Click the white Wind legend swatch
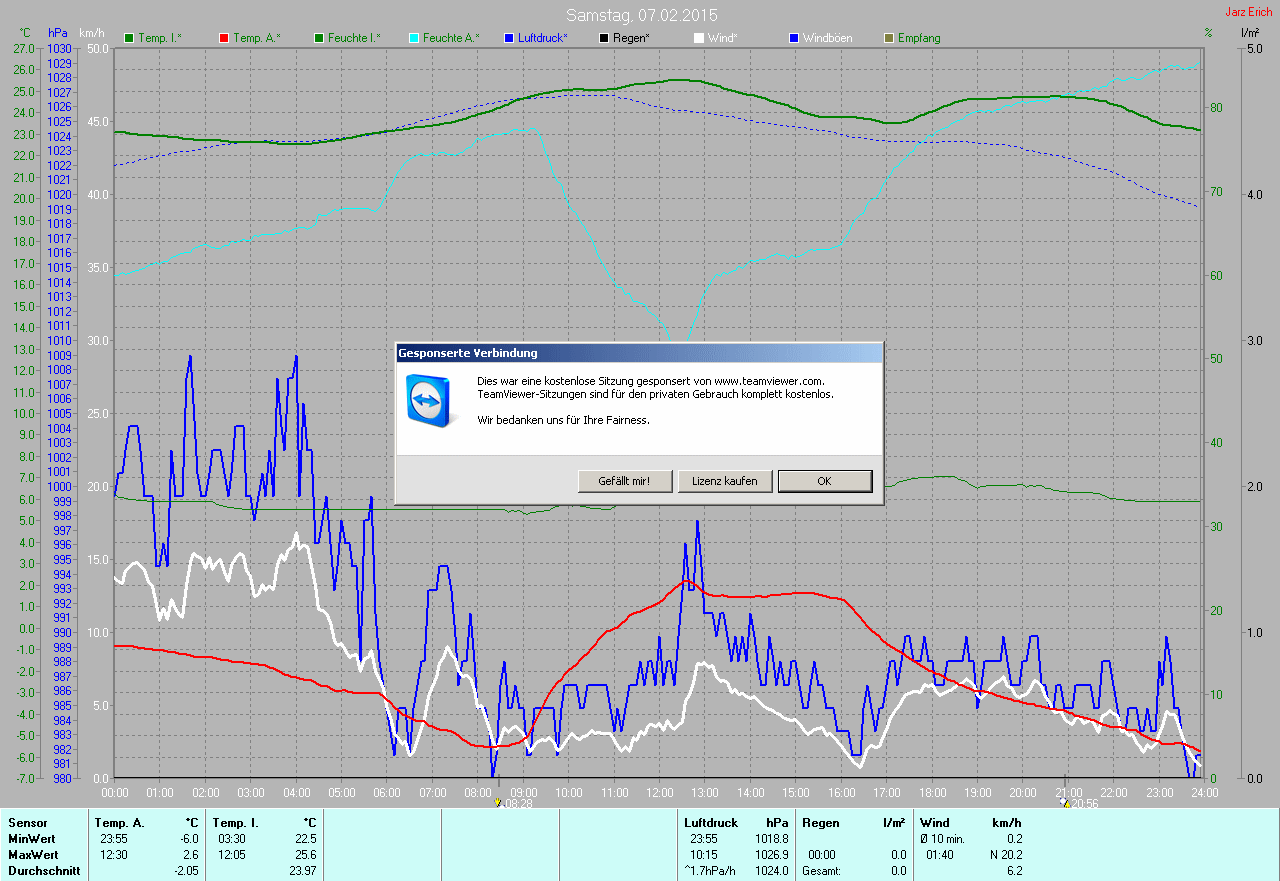Viewport: 1280px width, 881px height. 698,38
